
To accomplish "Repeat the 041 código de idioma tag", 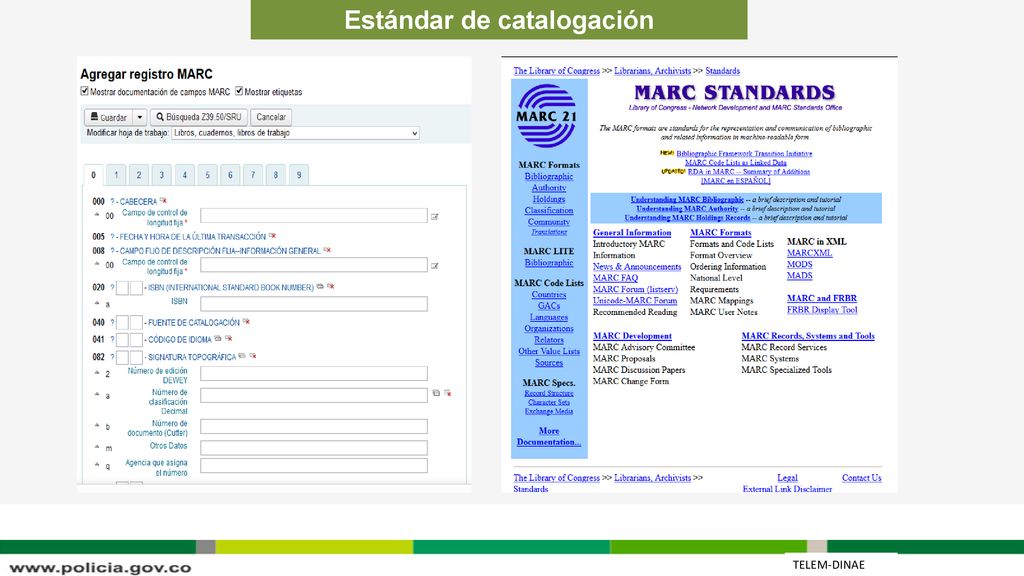I will click(218, 338).
